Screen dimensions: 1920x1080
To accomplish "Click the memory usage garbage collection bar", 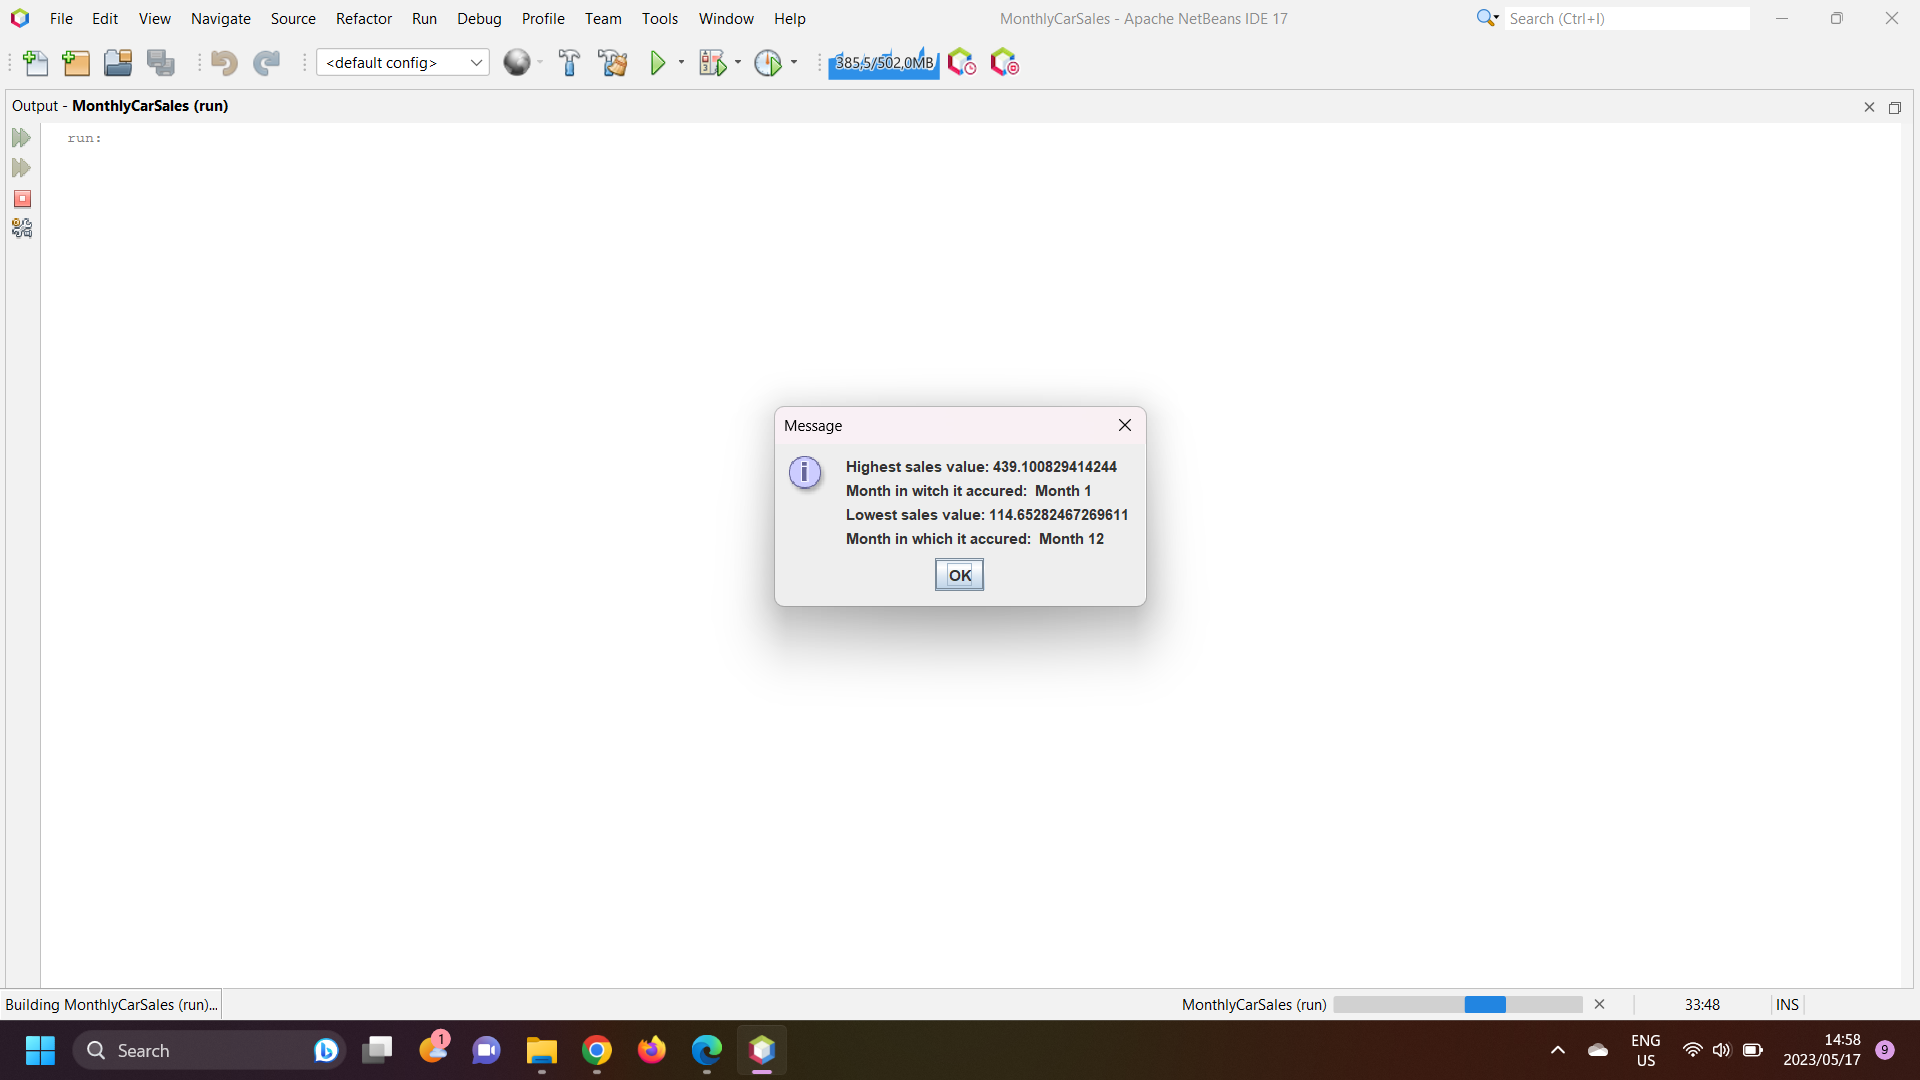I will (x=883, y=63).
